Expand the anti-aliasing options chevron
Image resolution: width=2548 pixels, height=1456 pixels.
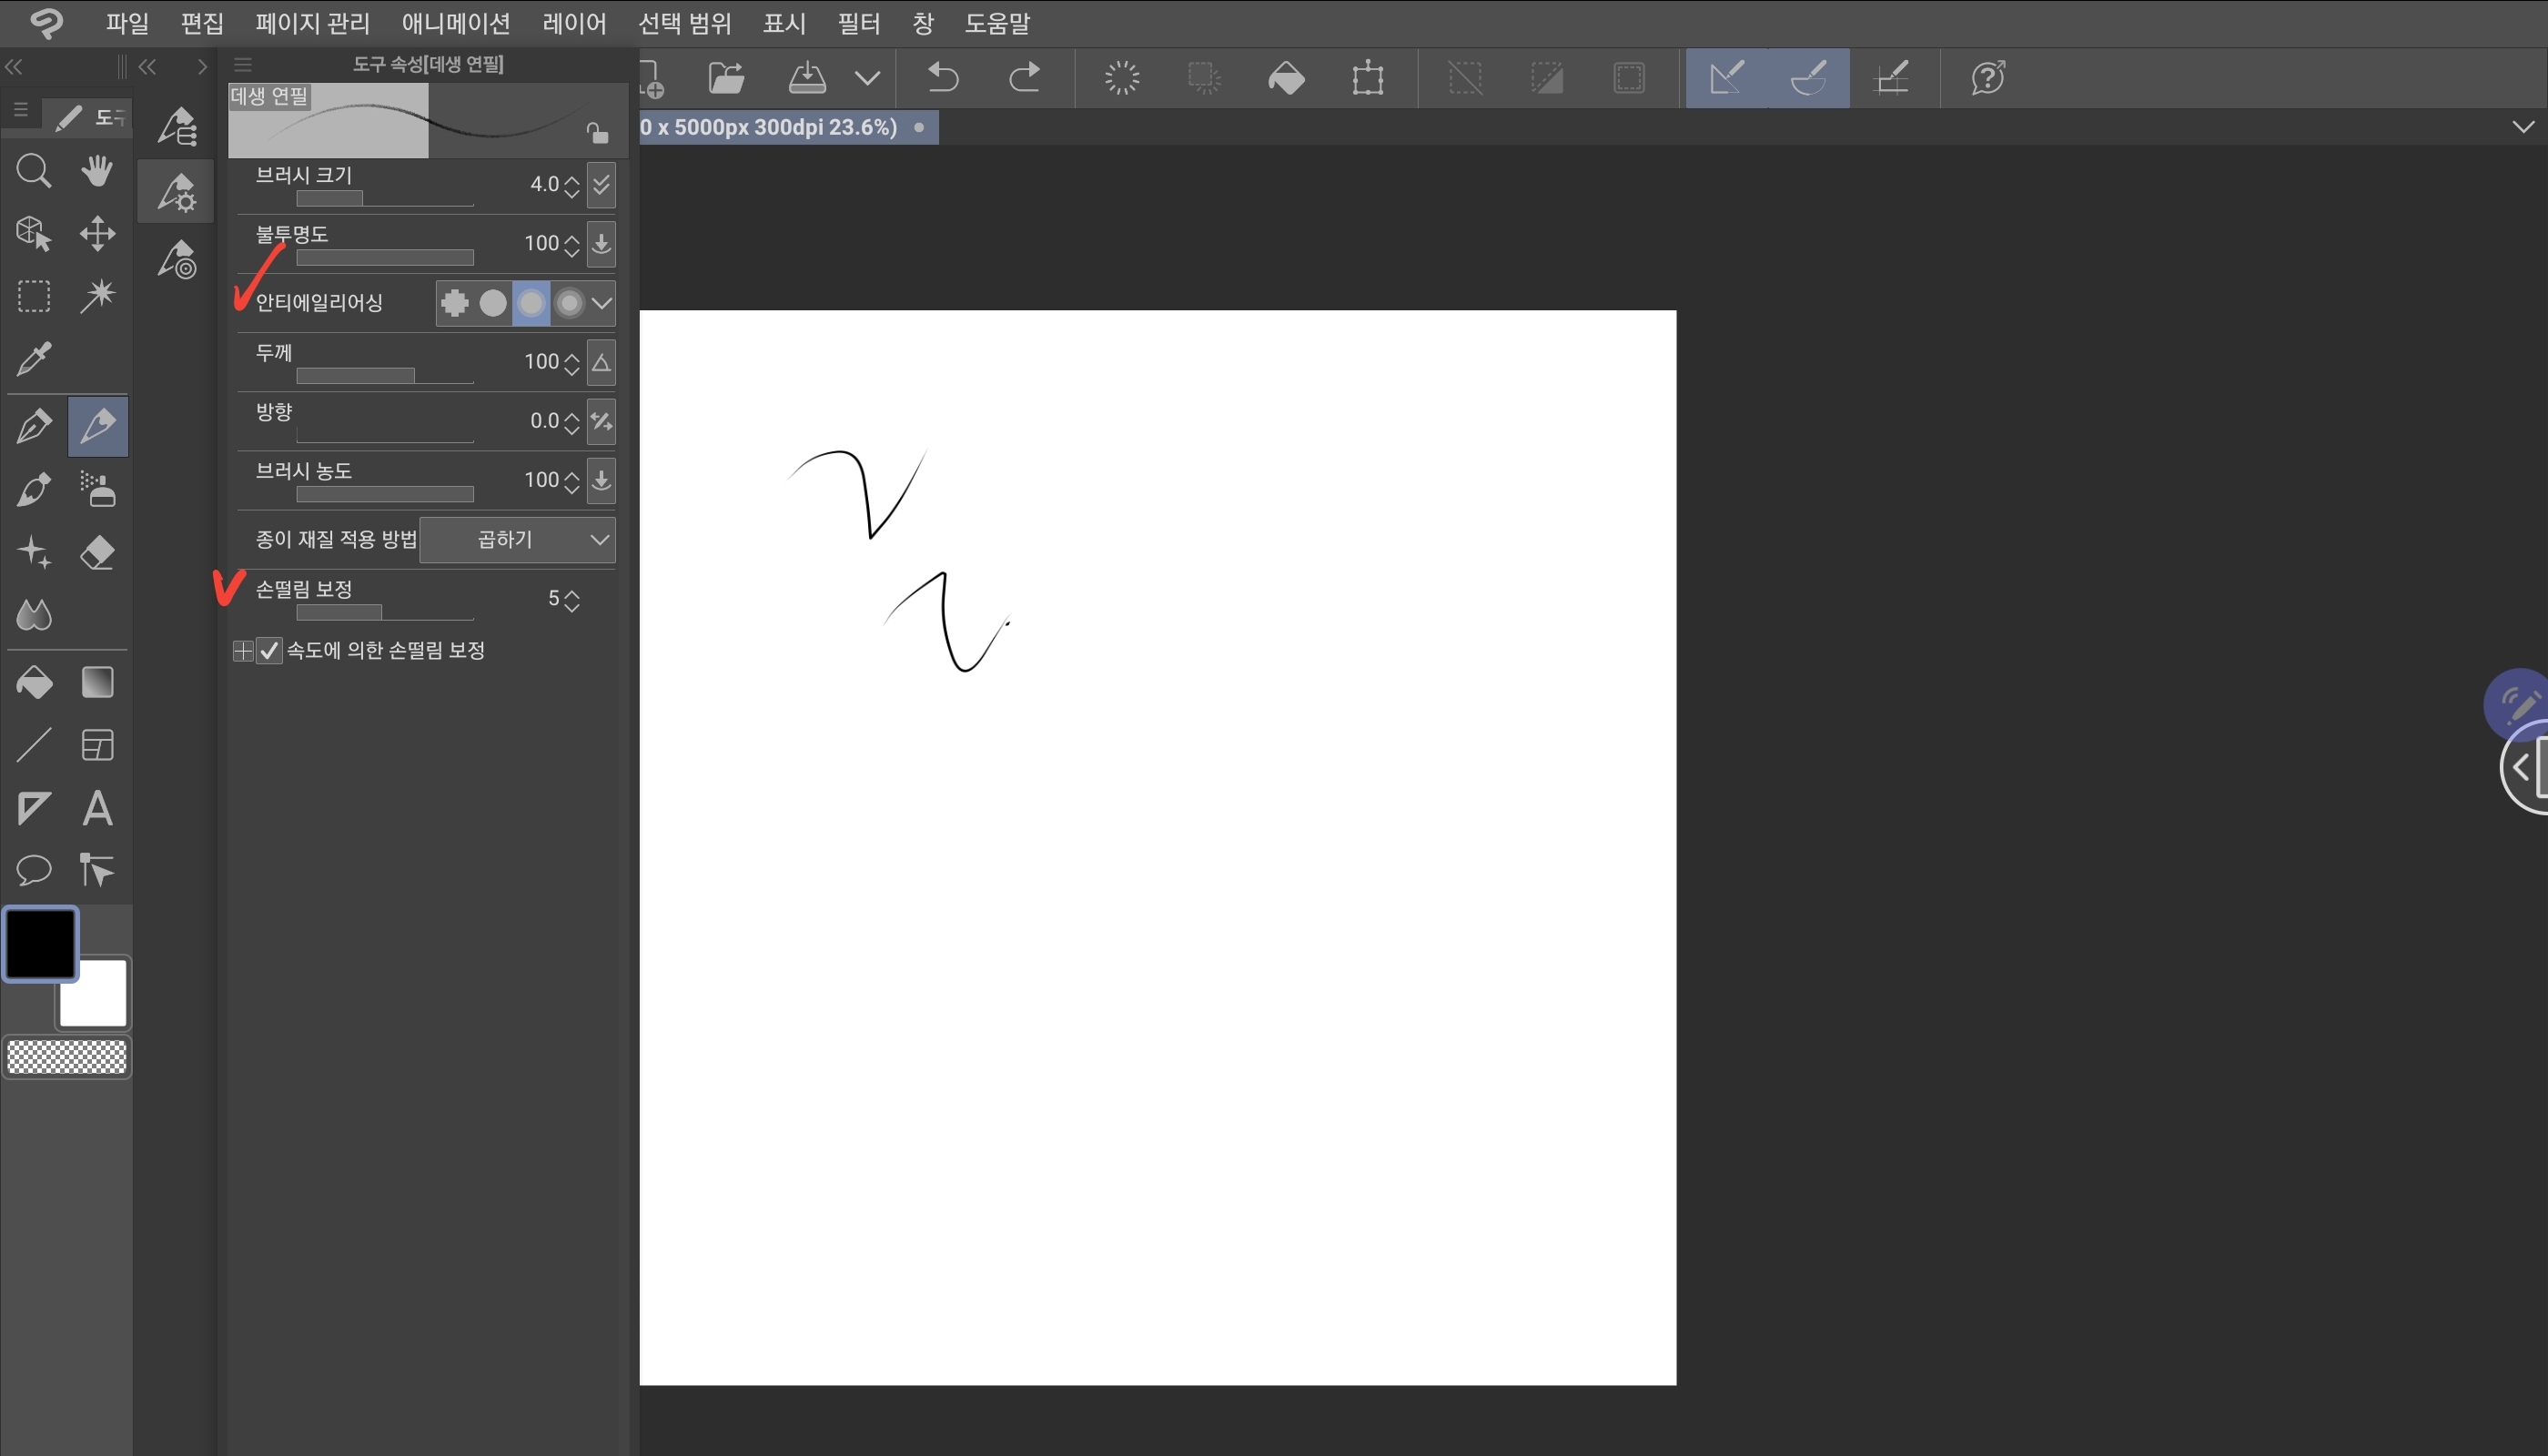[601, 303]
